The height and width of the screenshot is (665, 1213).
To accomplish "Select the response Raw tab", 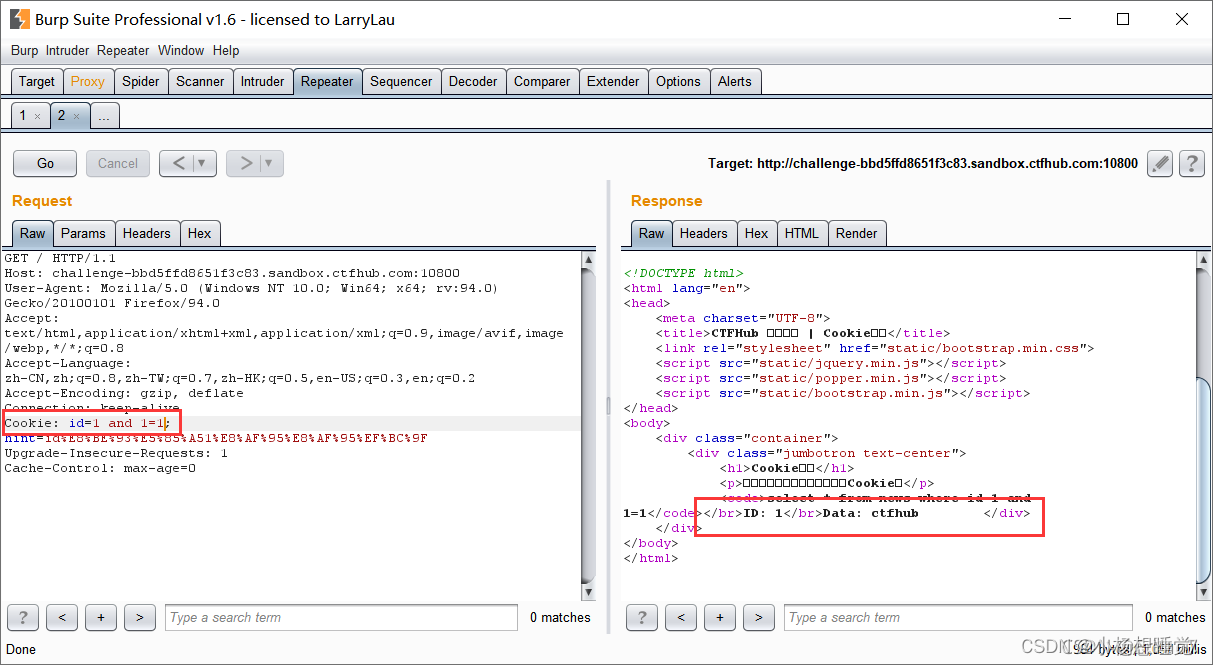I will tap(652, 233).
